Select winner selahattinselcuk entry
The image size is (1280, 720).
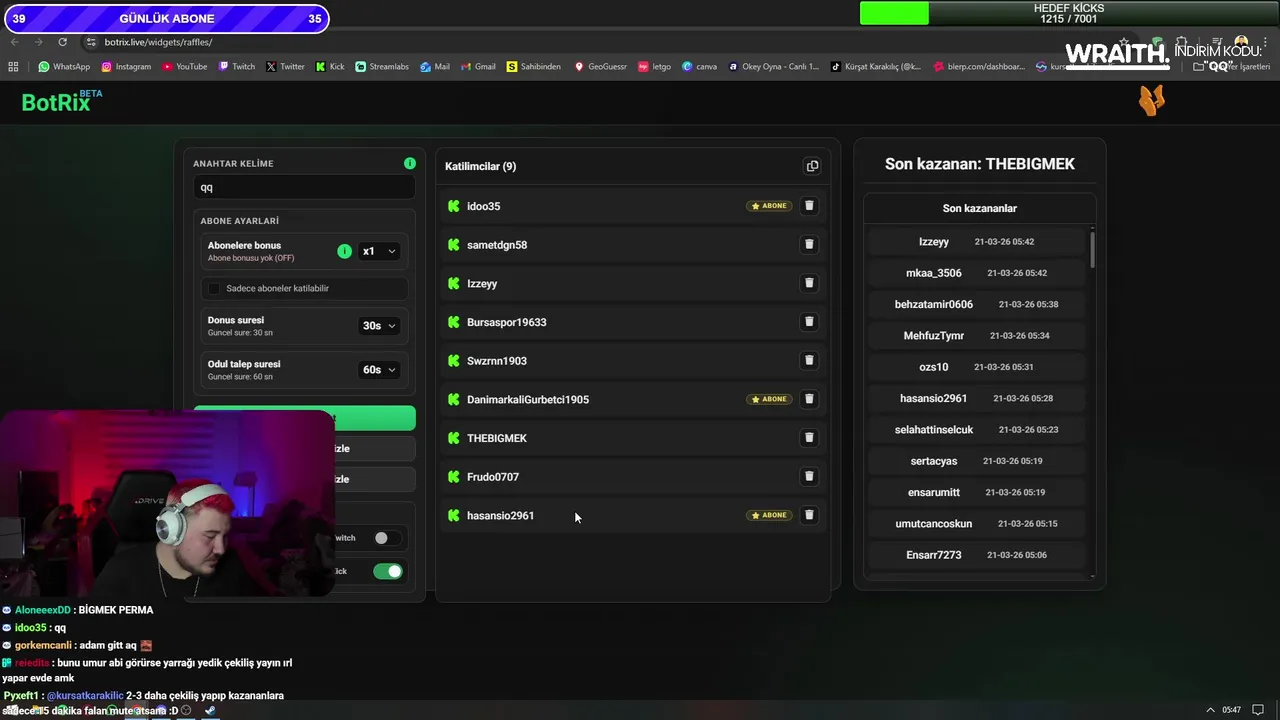[976, 430]
